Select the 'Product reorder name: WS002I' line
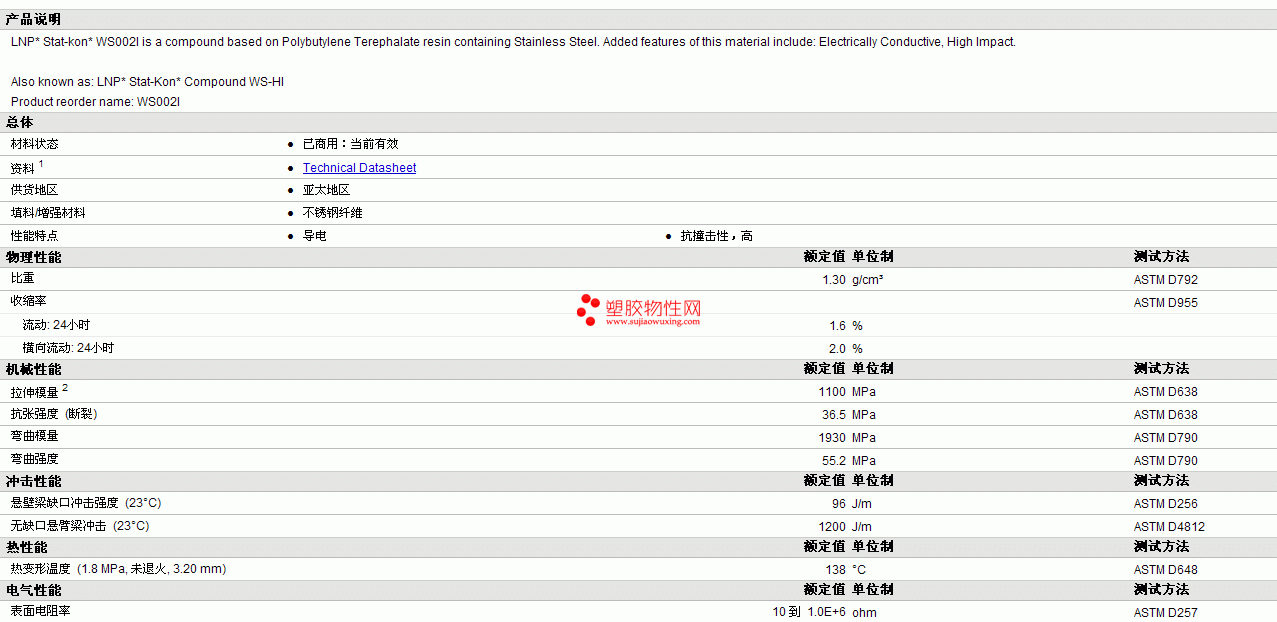The height and width of the screenshot is (622, 1277). coord(95,102)
